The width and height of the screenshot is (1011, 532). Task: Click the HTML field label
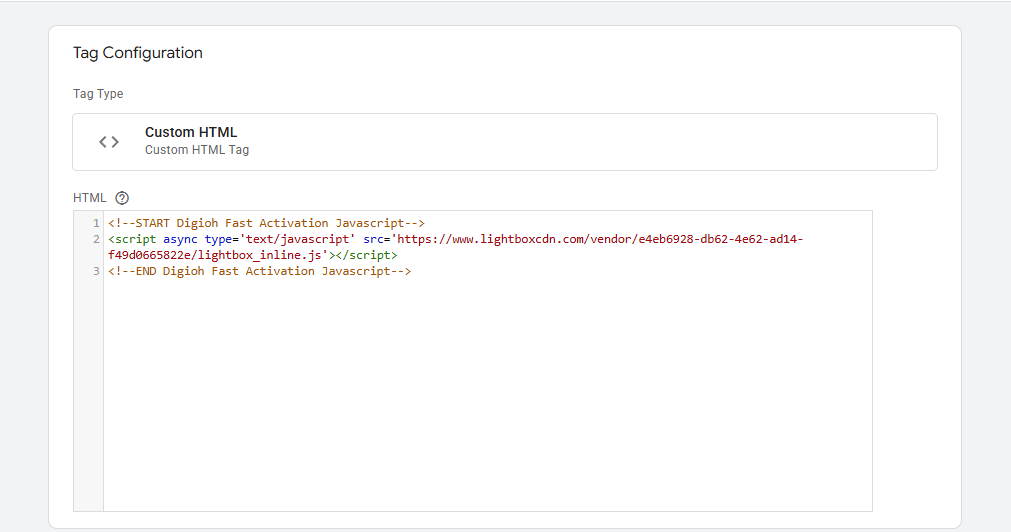[90, 198]
